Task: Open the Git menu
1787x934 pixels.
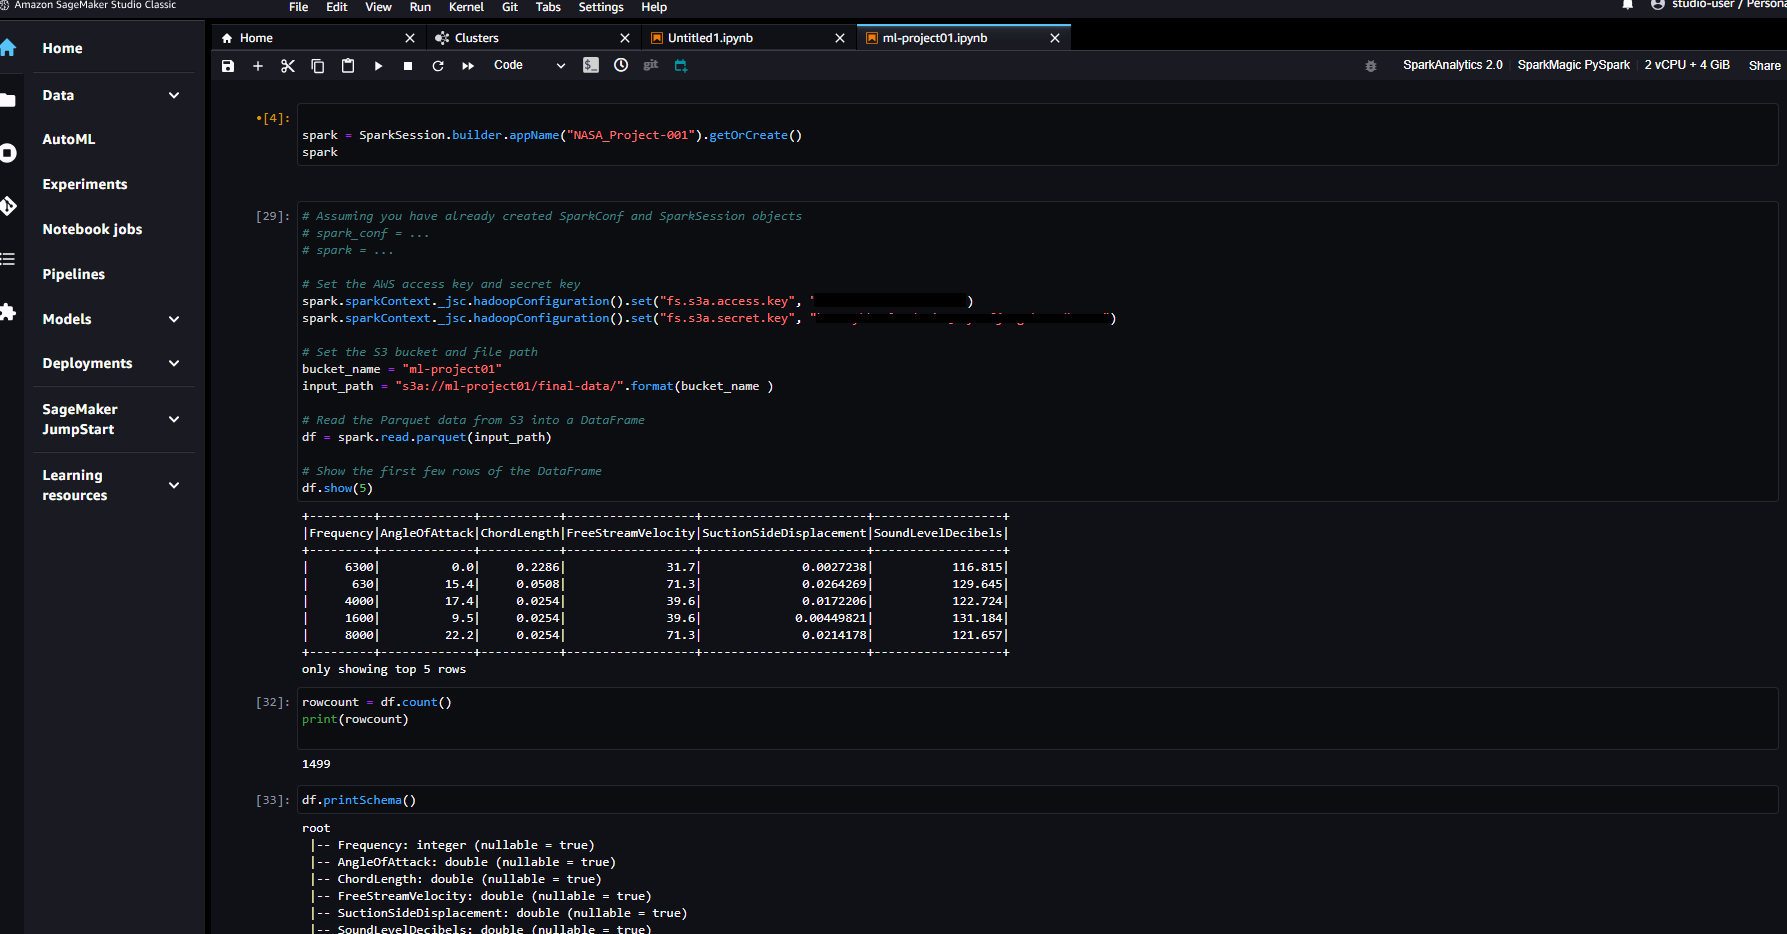Action: 510,7
